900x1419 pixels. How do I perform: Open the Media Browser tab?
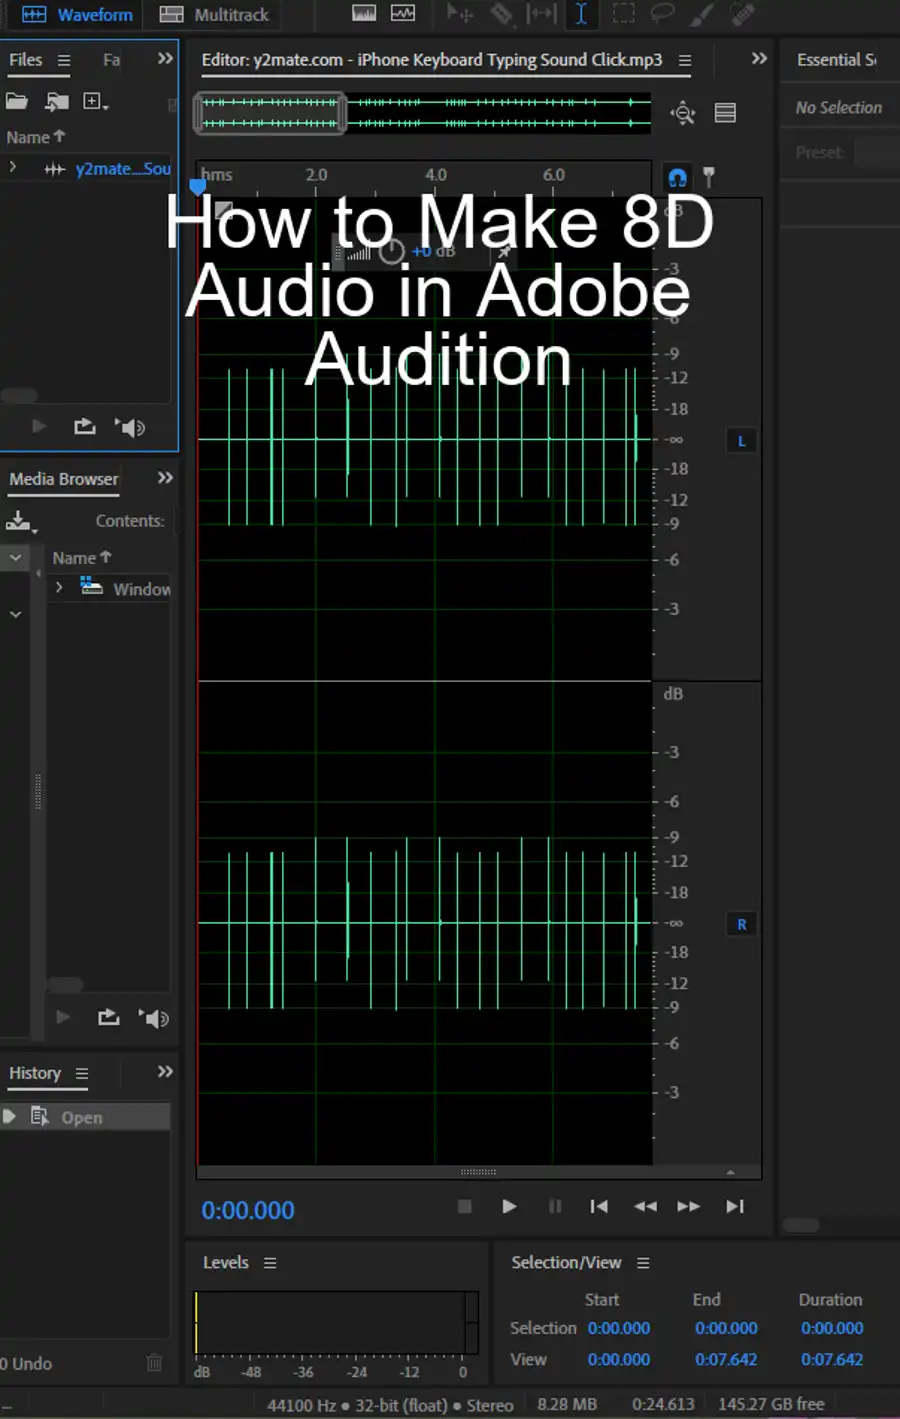[64, 479]
